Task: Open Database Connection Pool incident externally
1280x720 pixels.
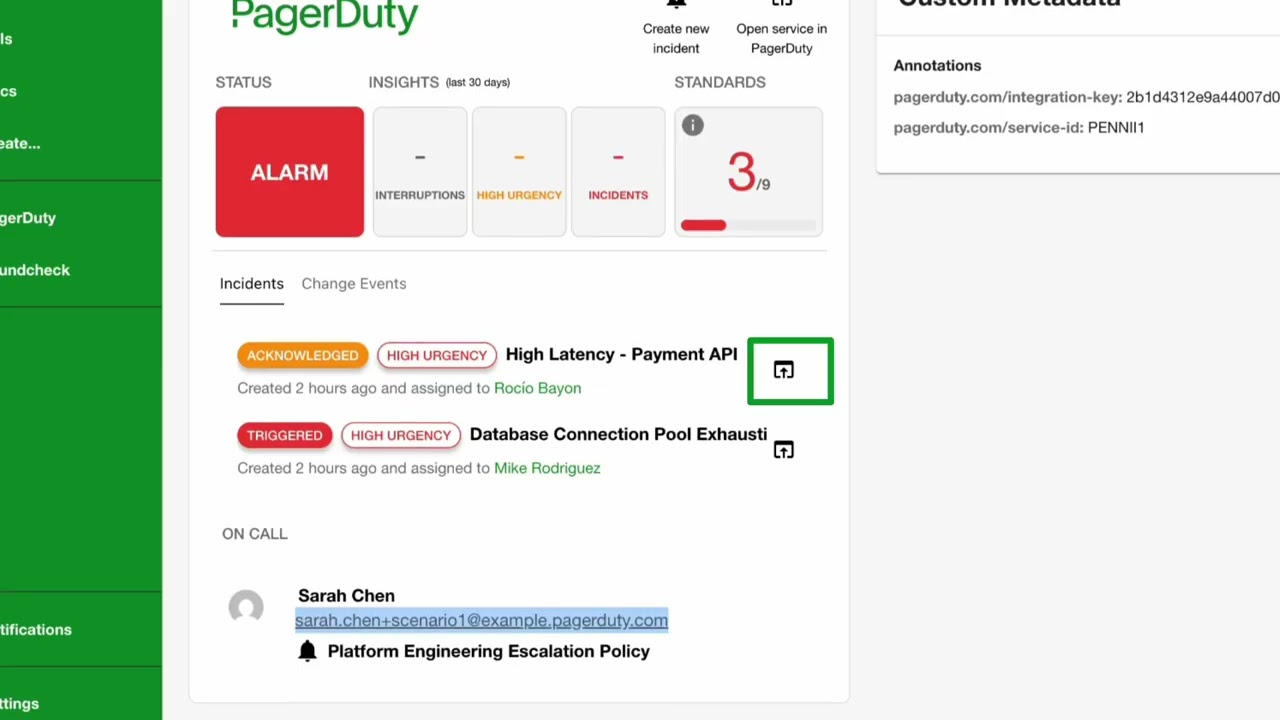Action: (783, 451)
